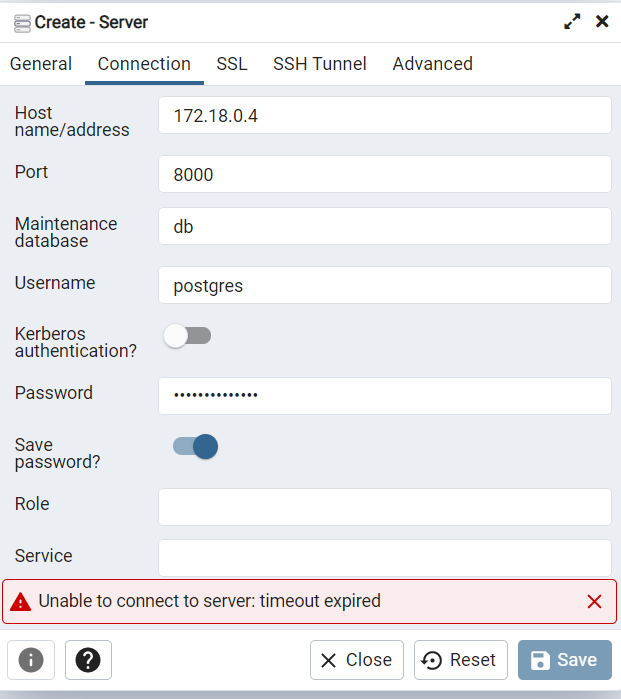This screenshot has height=699, width=621.
Task: Maximize the Create Server dialog
Action: pos(572,22)
